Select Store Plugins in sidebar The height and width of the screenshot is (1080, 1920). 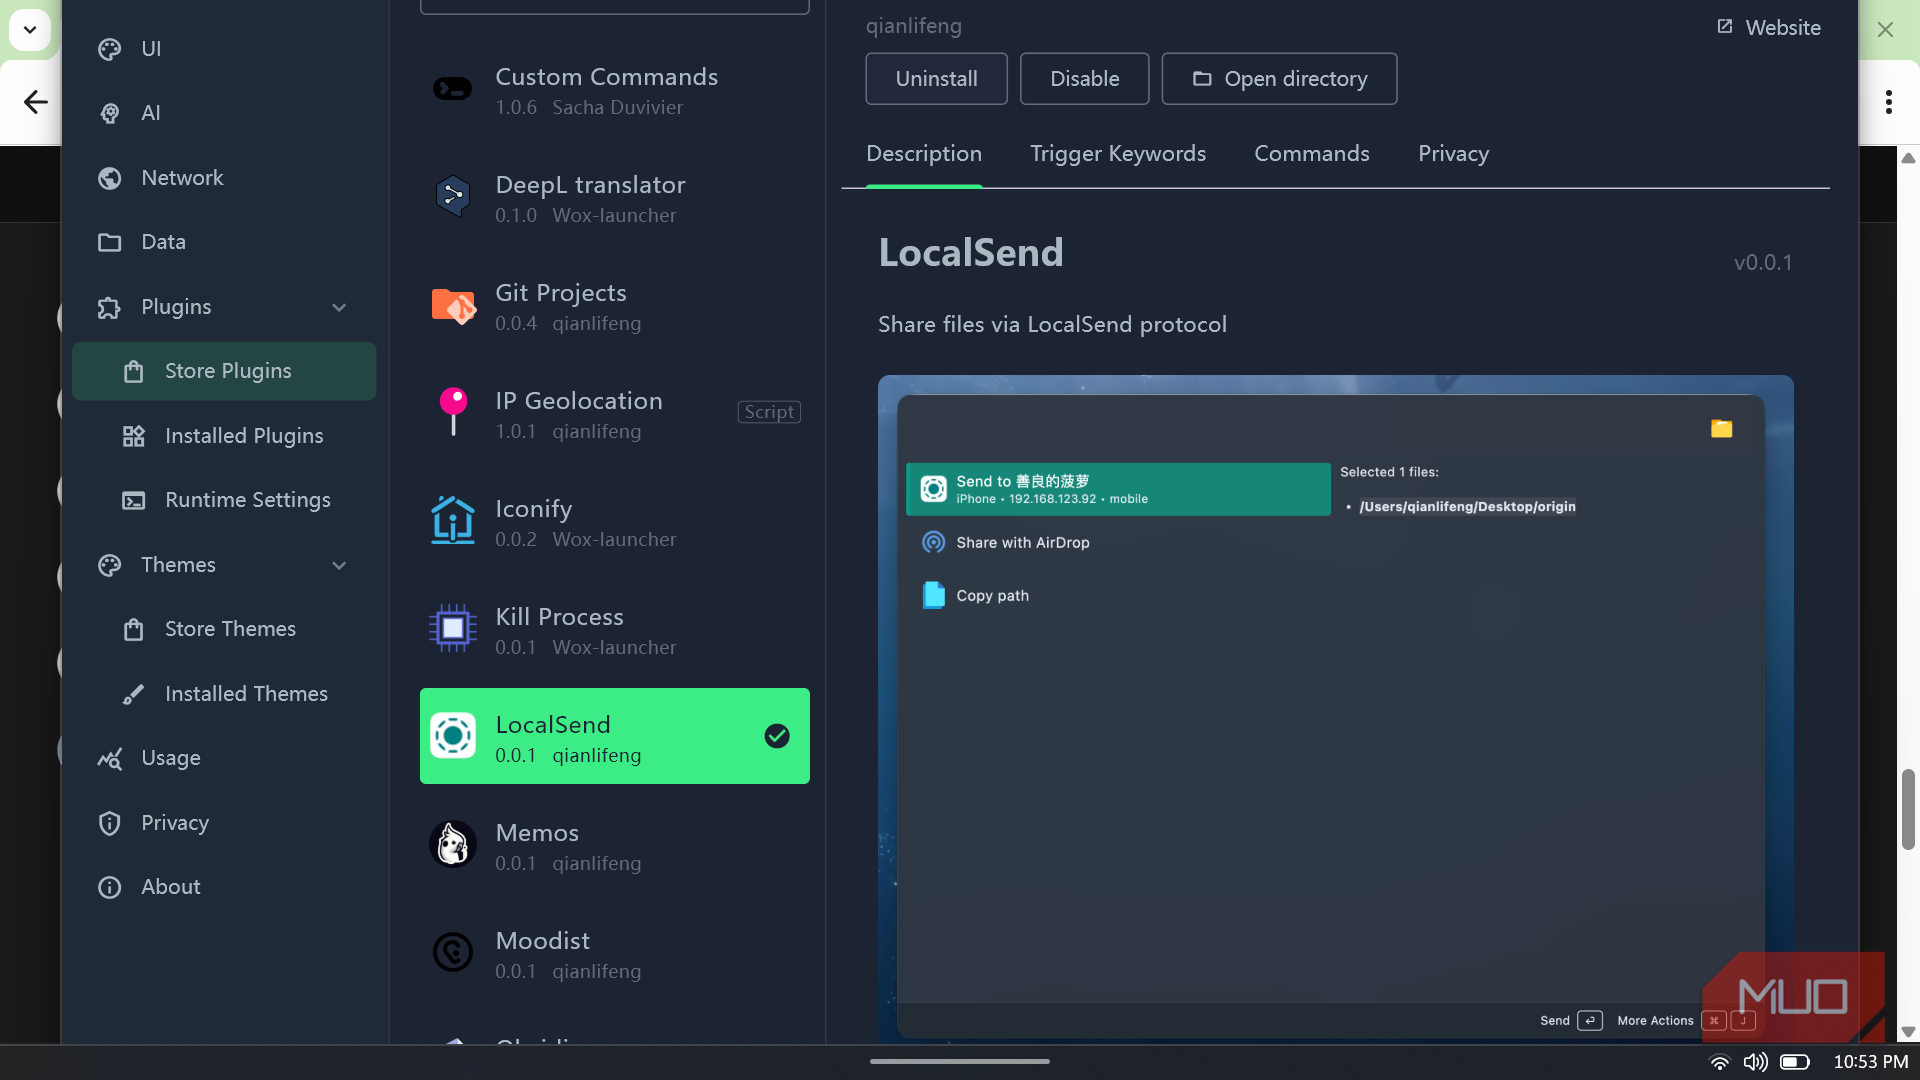point(224,371)
